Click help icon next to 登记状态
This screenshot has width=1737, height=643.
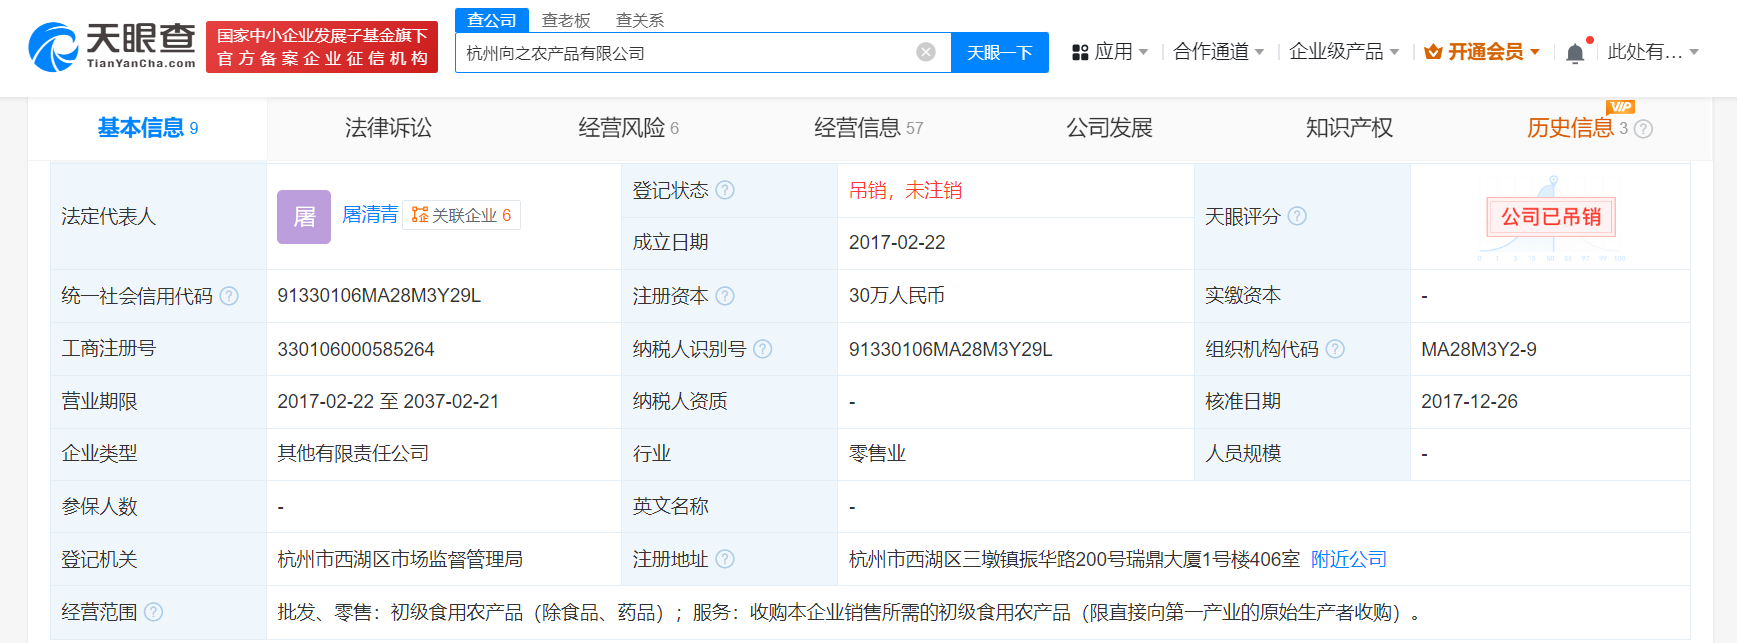coord(725,190)
